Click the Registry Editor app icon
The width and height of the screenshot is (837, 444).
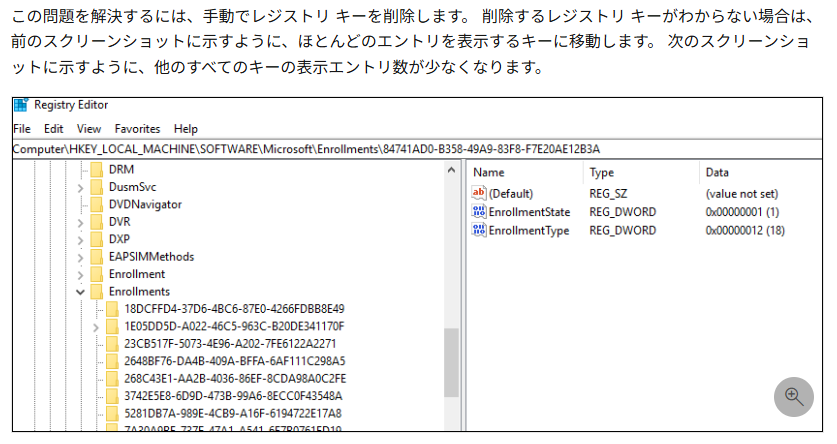pyautogui.click(x=21, y=105)
